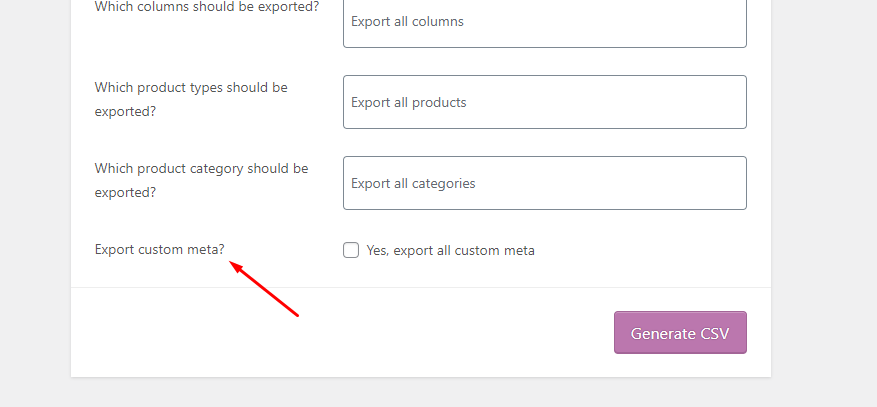Click the divider line above Generate CSV
This screenshot has height=407, width=877.
pyautogui.click(x=420, y=288)
